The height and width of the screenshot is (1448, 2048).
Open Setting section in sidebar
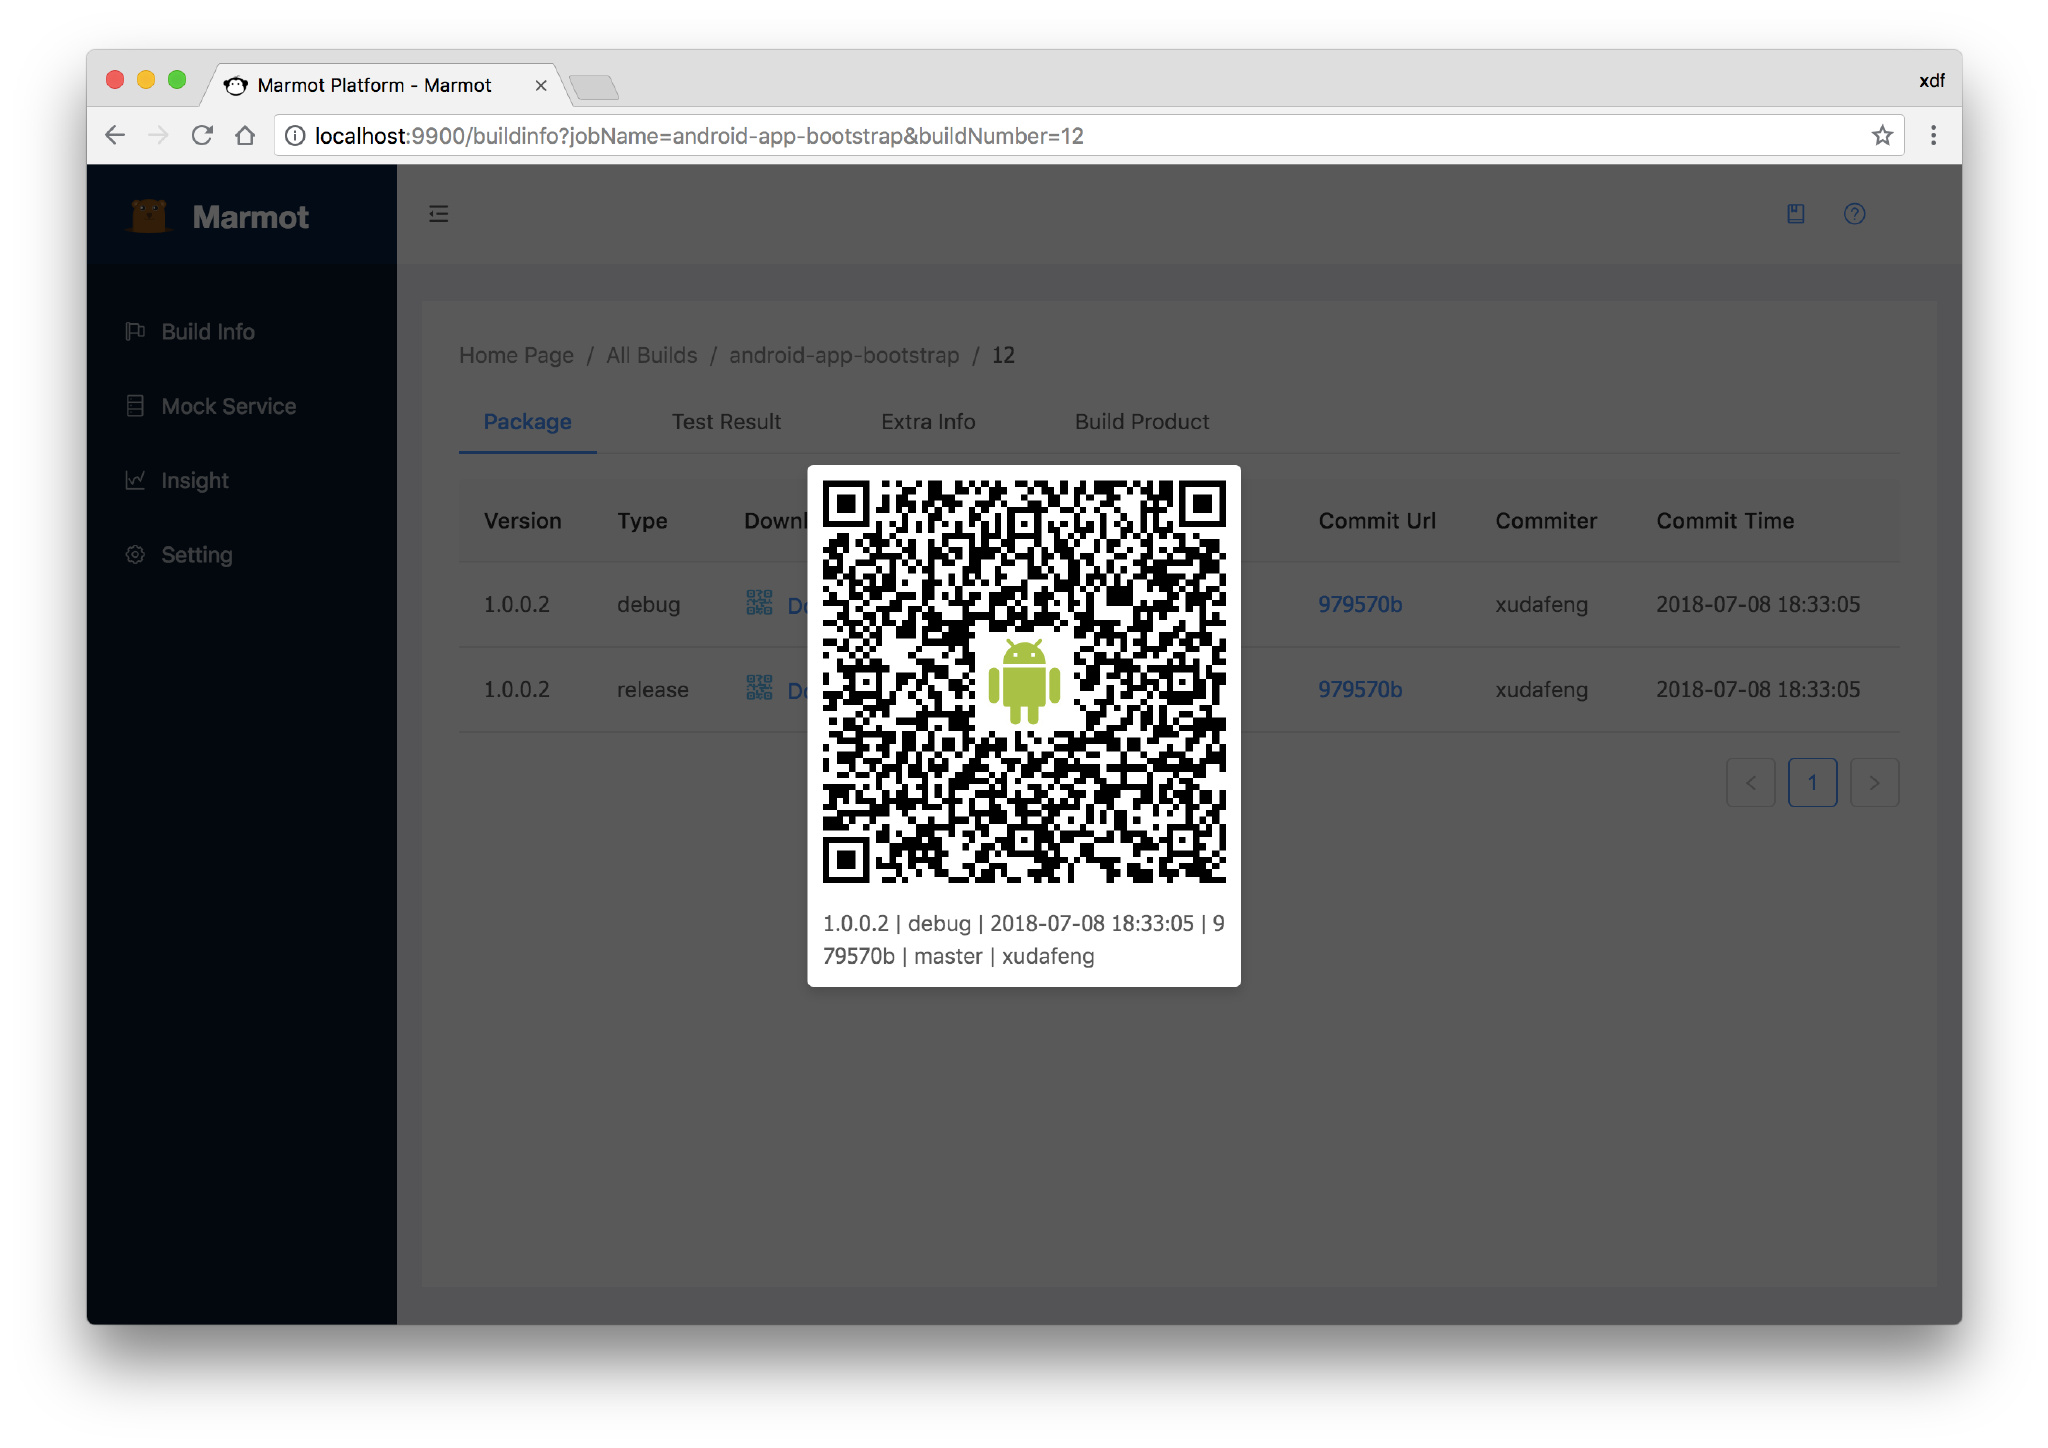[x=199, y=555]
